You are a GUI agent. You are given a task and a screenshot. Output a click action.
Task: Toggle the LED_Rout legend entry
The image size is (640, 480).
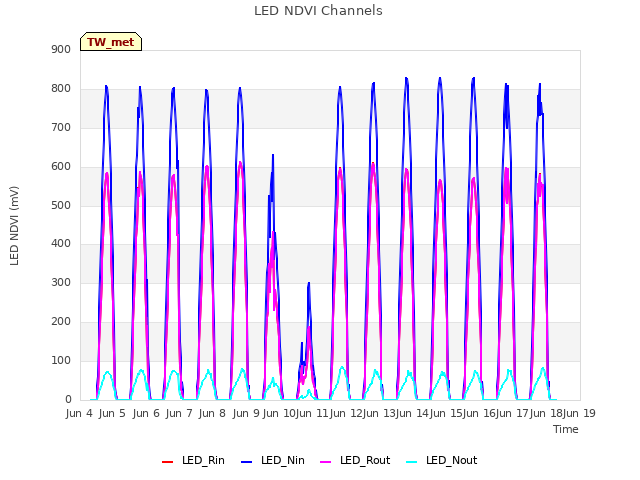[x=355, y=461]
